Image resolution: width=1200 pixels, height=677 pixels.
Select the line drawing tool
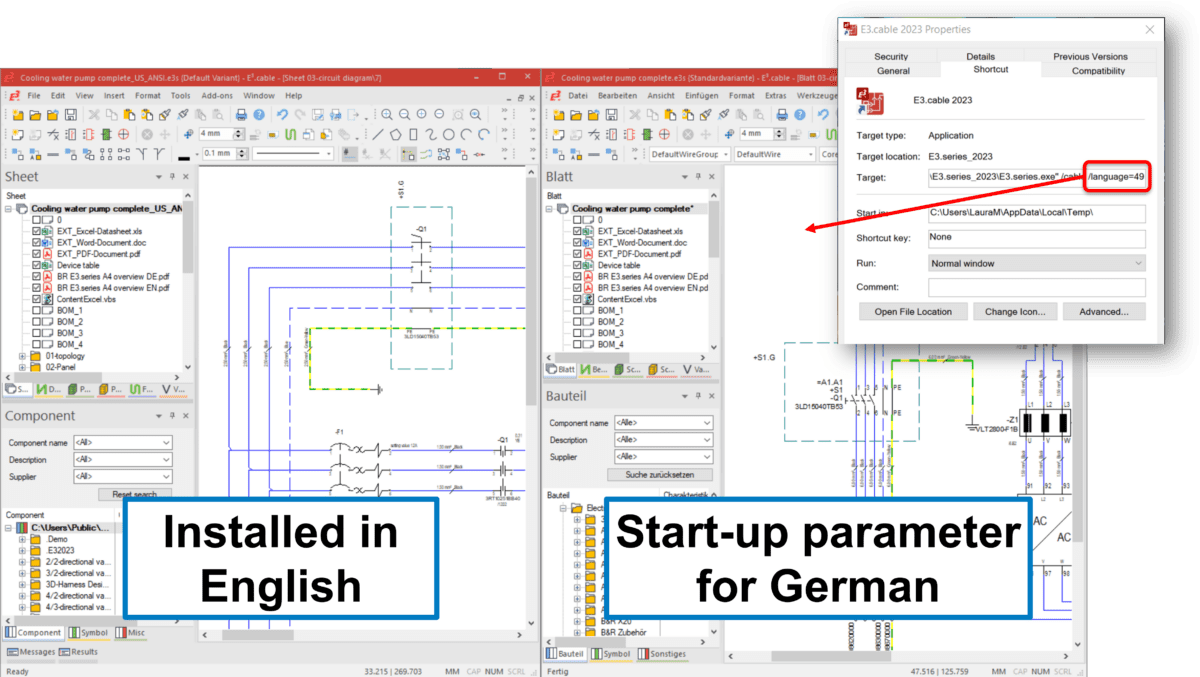(378, 134)
